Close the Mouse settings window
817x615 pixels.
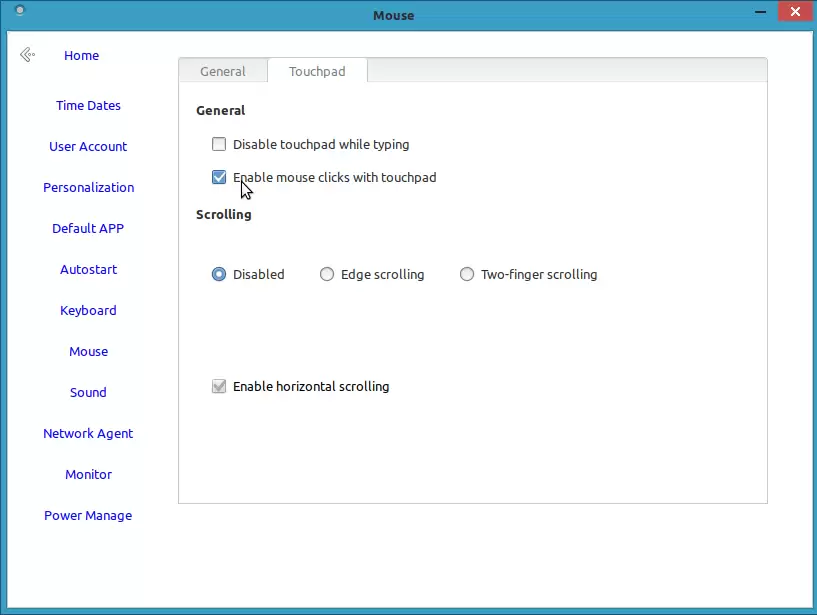tap(795, 11)
